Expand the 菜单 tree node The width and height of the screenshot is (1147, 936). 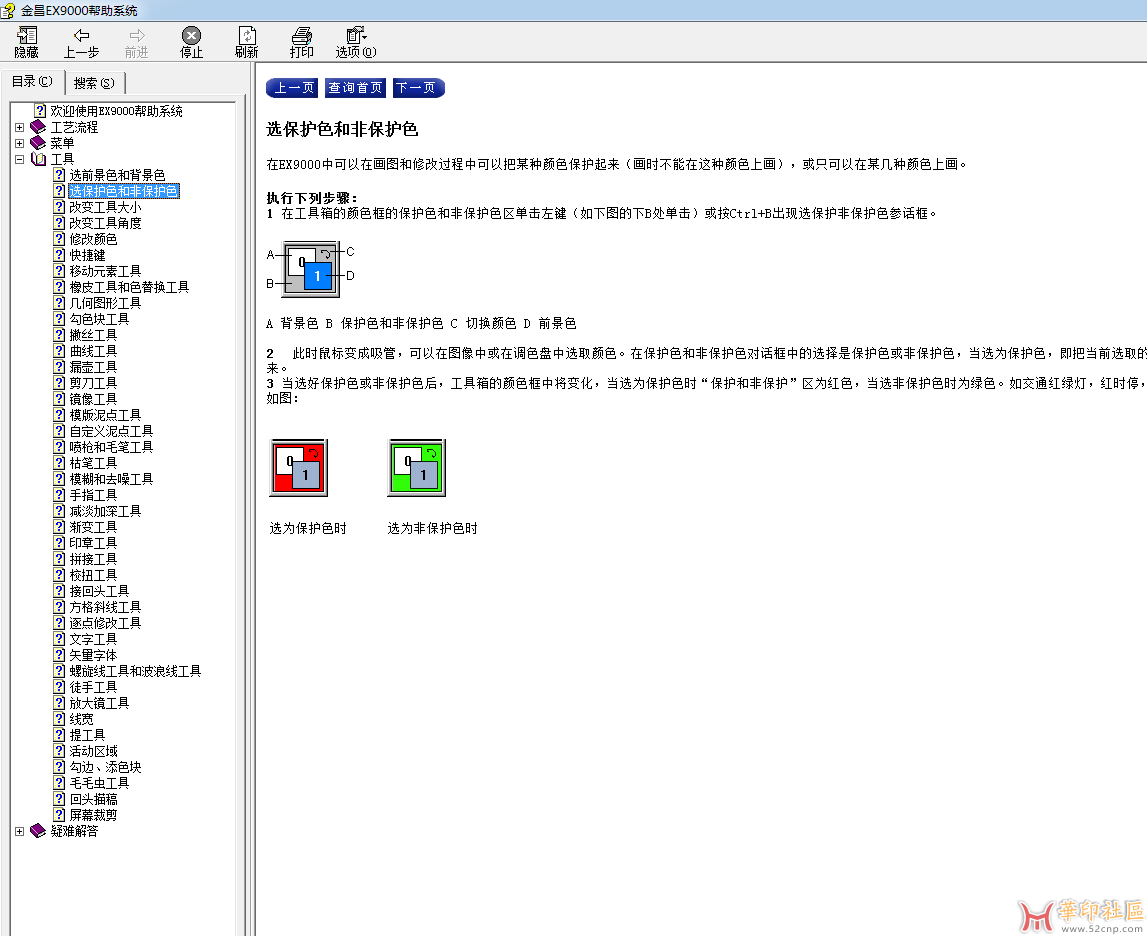tap(20, 143)
